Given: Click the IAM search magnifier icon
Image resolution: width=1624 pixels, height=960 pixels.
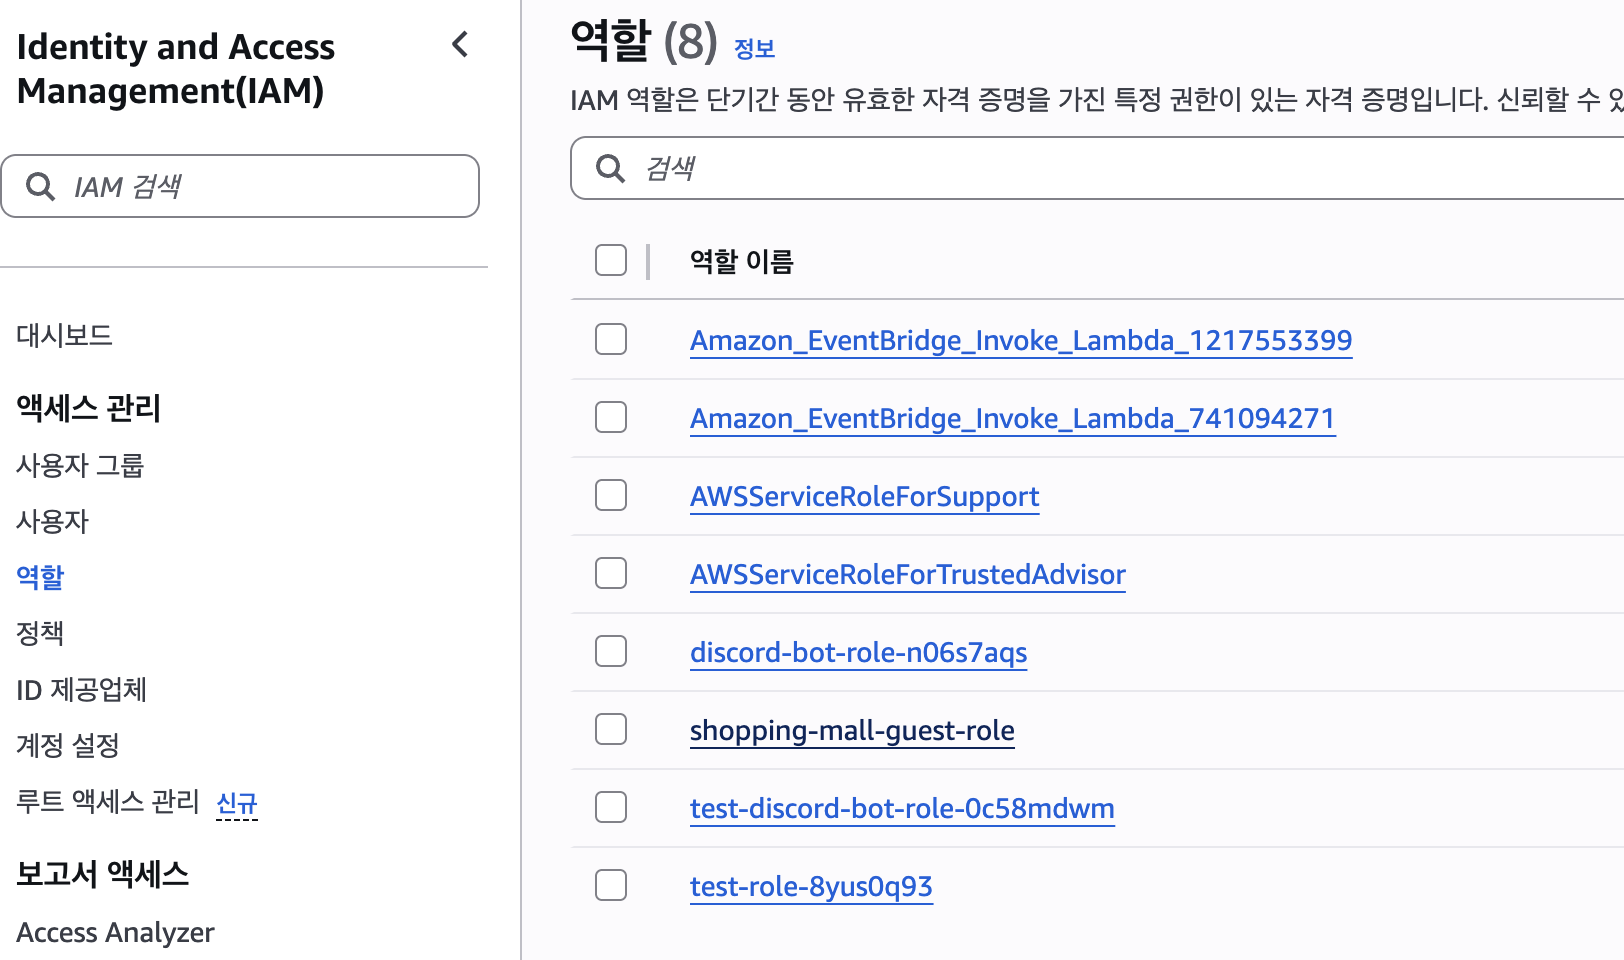Looking at the screenshot, I should coord(40,187).
